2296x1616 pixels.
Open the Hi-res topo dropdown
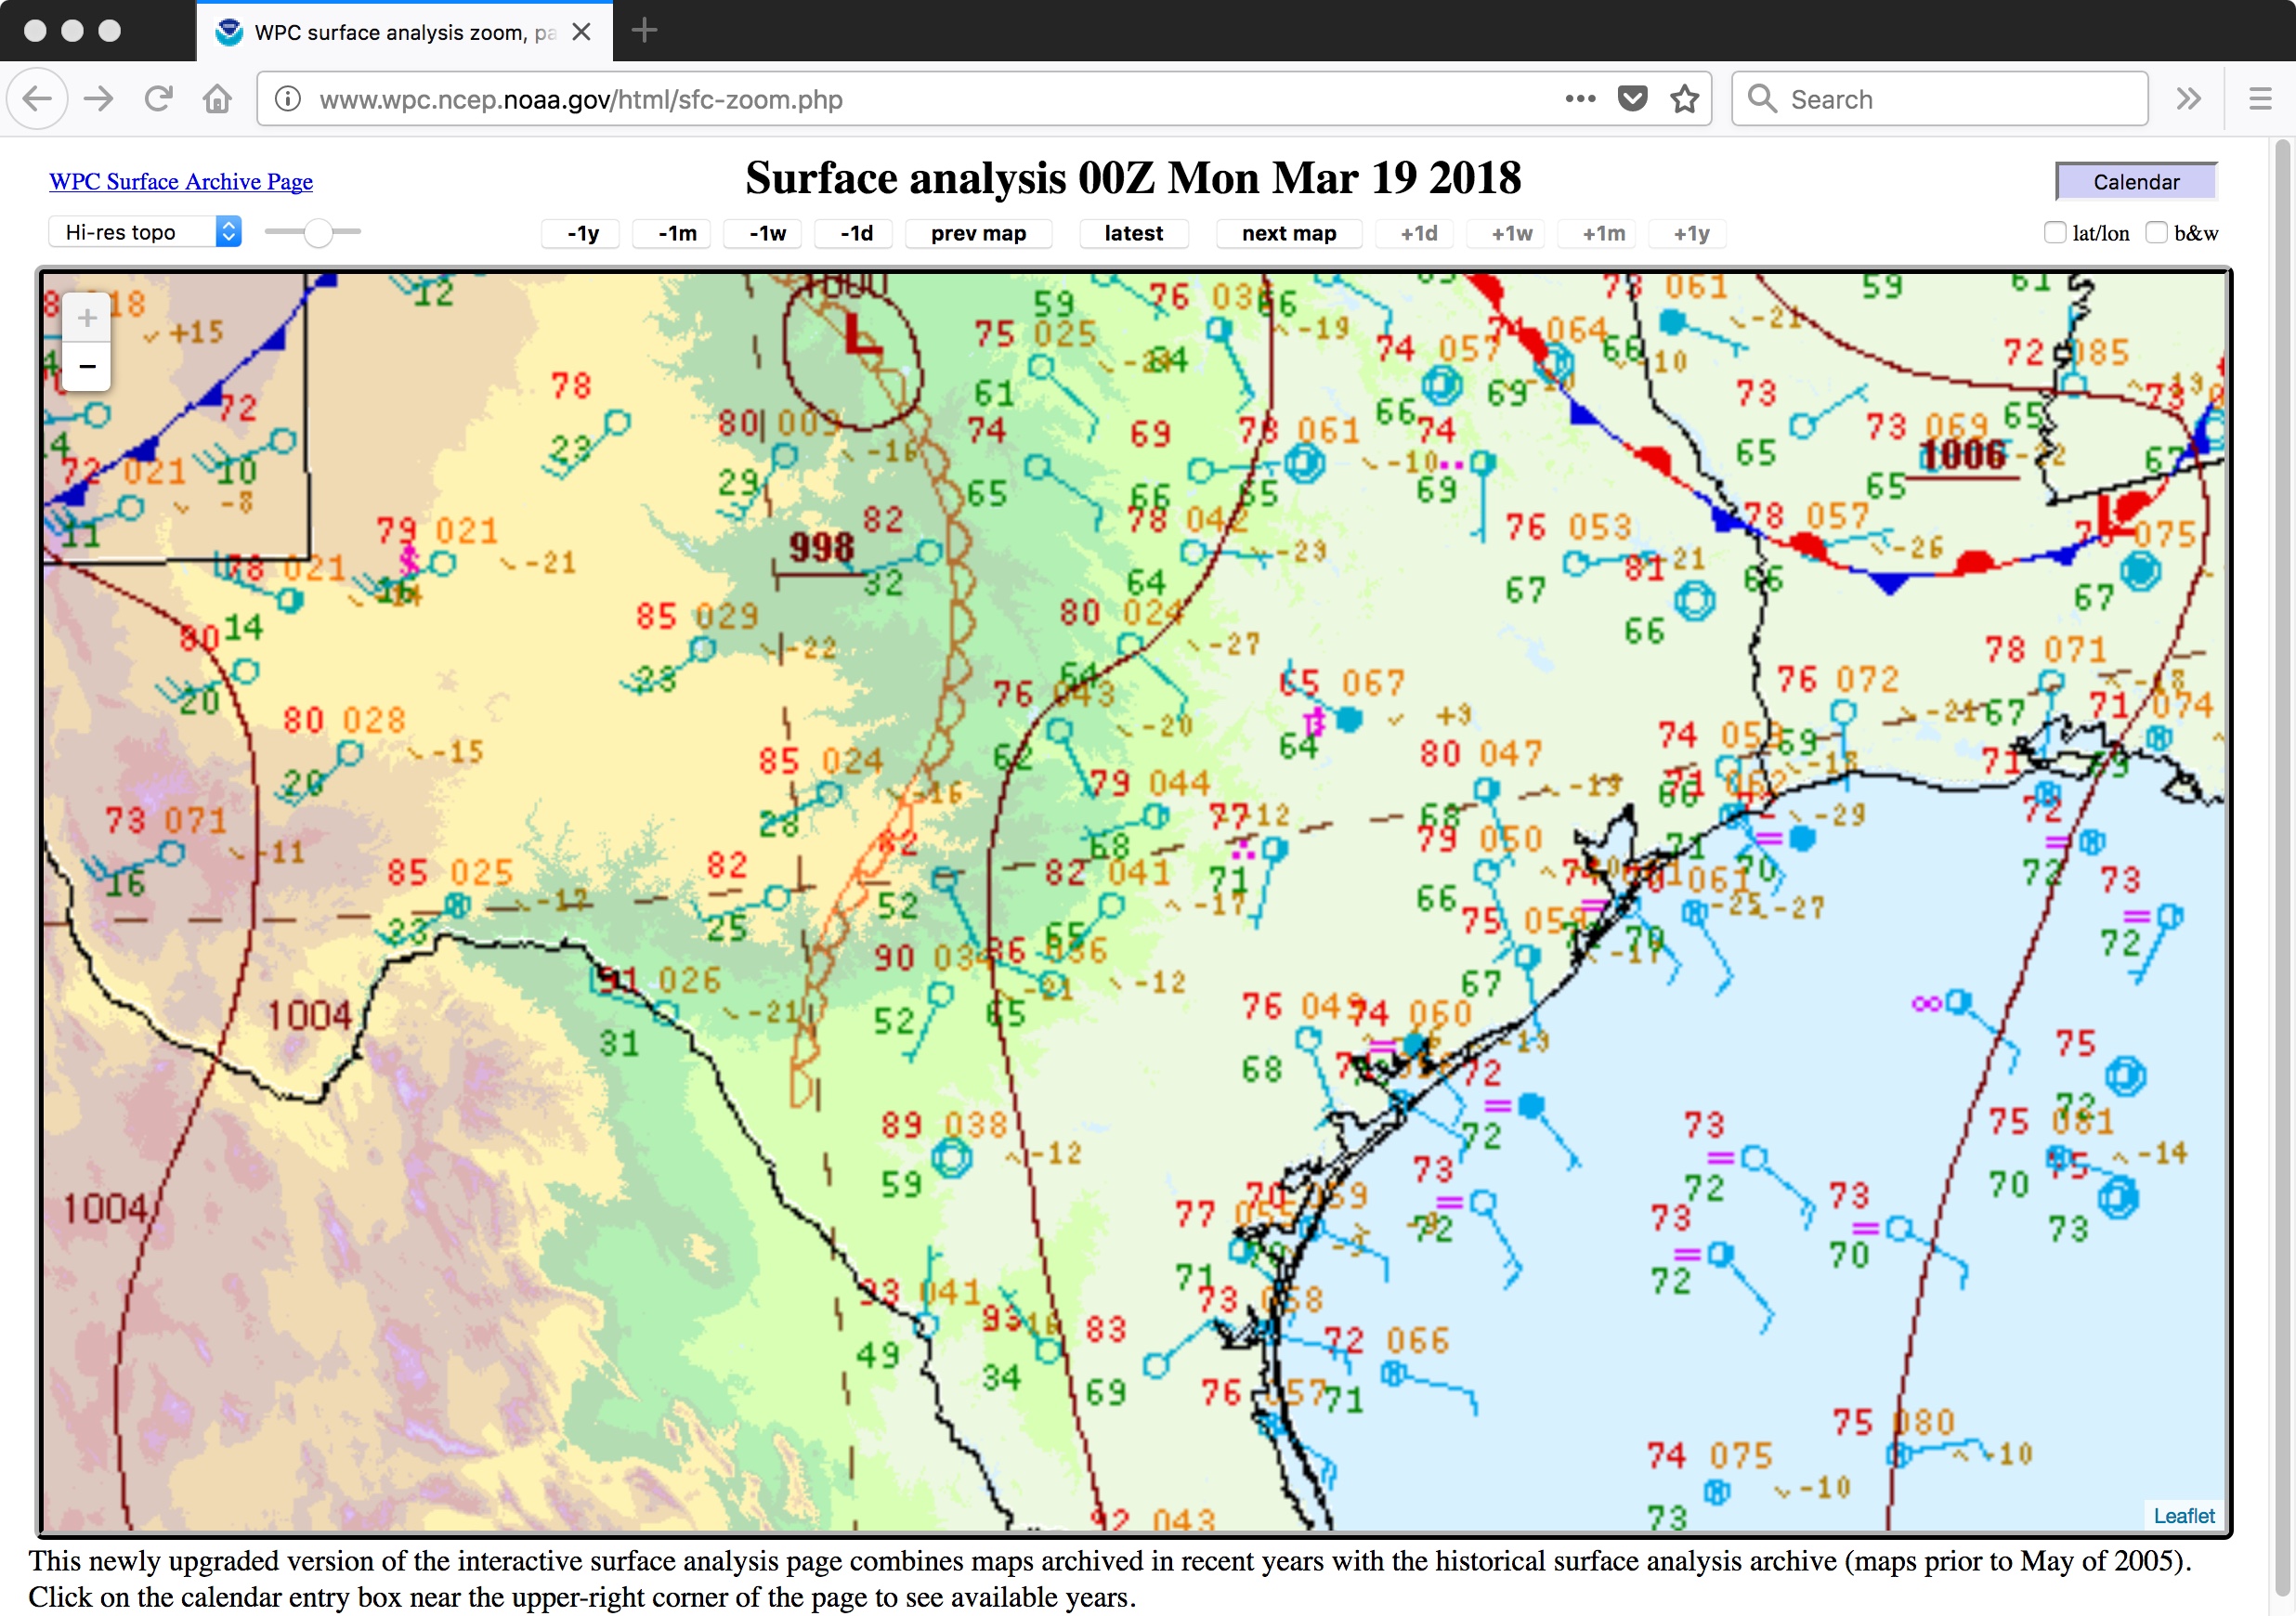[x=145, y=232]
